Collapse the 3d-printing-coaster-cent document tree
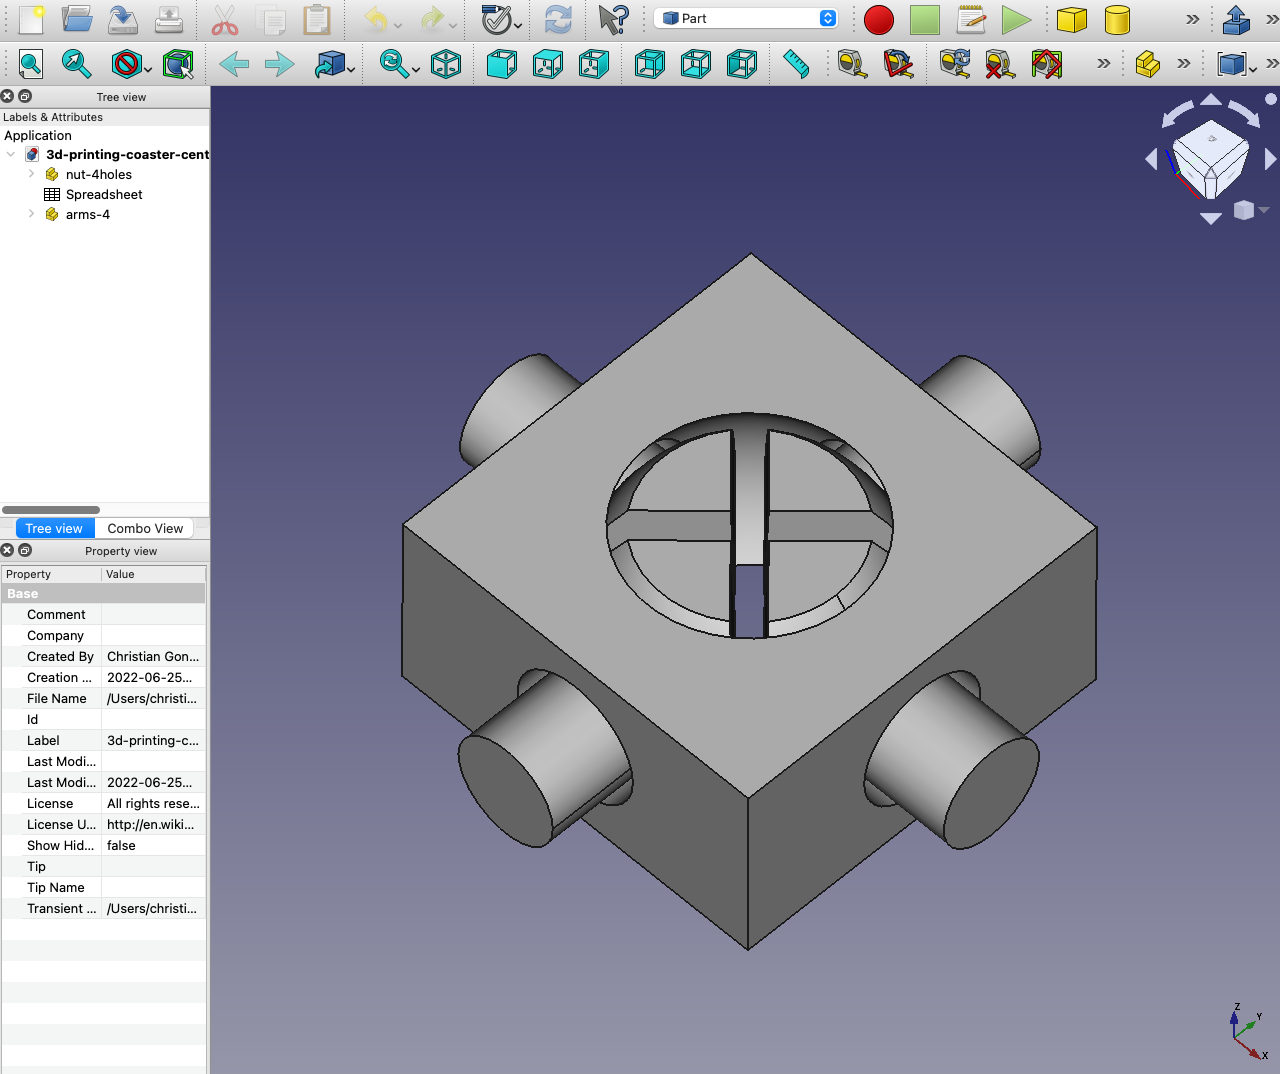This screenshot has height=1074, width=1280. (11, 154)
